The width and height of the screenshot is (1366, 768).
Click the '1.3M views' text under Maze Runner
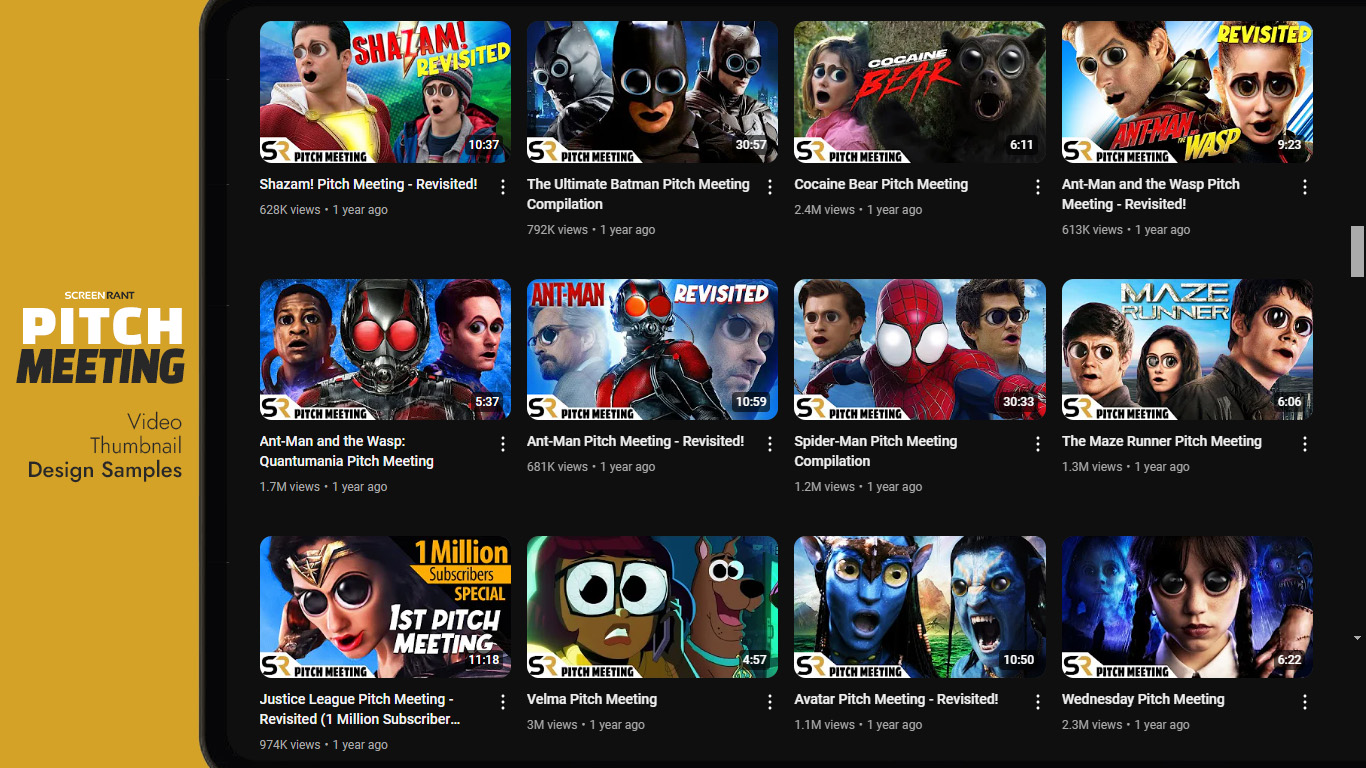point(1092,467)
